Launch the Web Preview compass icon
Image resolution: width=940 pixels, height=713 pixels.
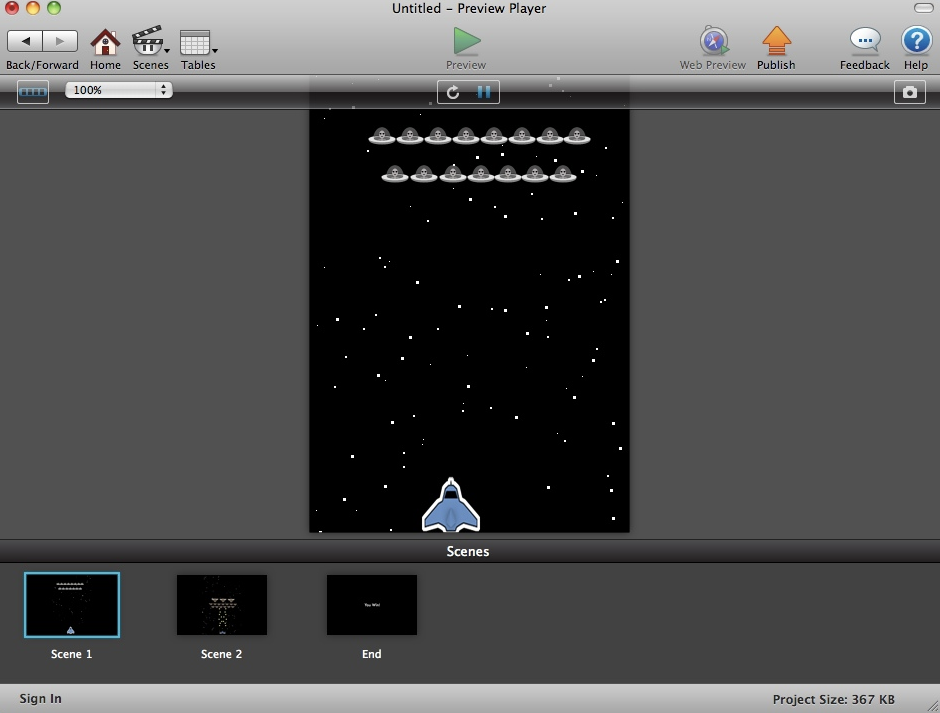pyautogui.click(x=713, y=41)
